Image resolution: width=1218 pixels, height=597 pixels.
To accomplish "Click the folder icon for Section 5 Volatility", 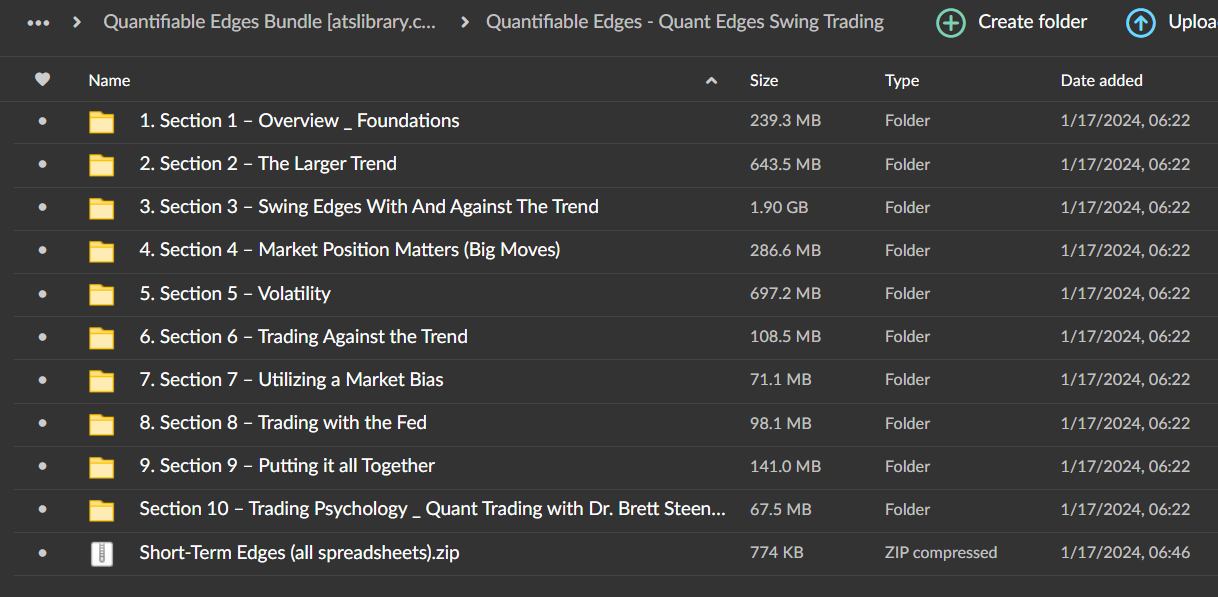I will [x=101, y=294].
